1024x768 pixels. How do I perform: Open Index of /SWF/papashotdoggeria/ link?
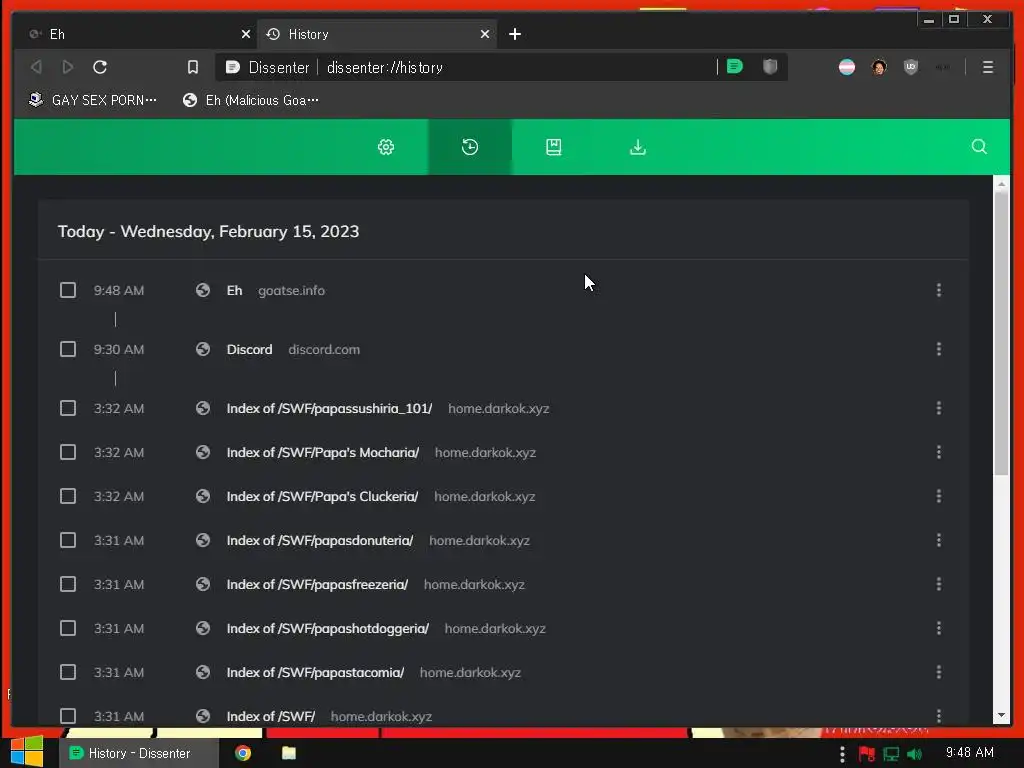pyautogui.click(x=328, y=628)
